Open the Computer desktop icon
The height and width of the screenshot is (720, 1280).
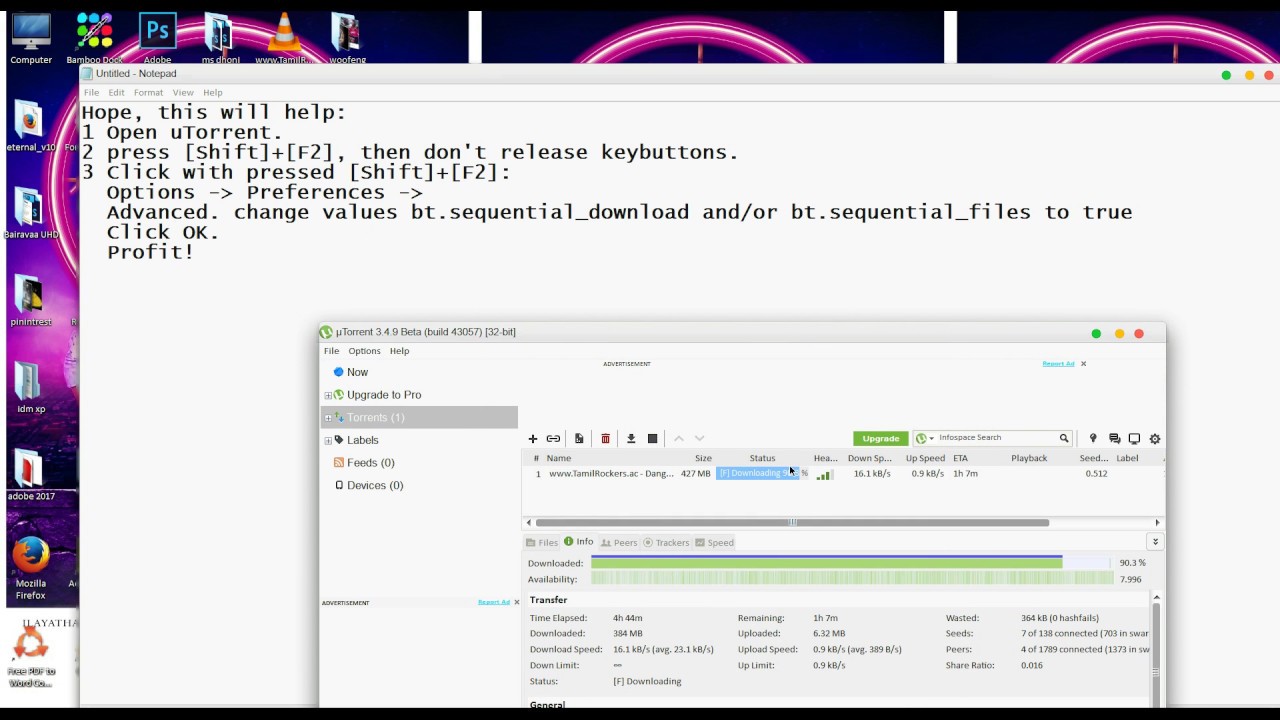(31, 40)
